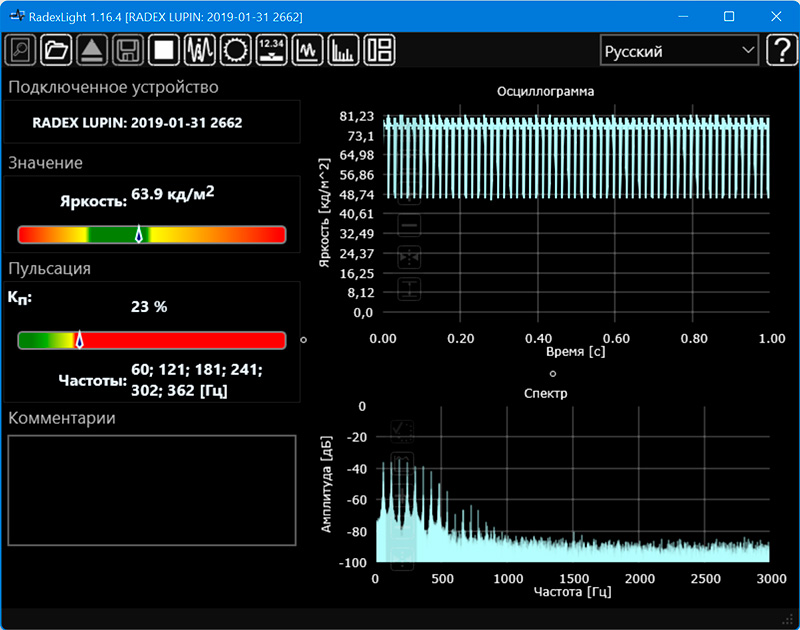Show the oscillogram chart view icon
Image resolution: width=800 pixels, height=630 pixels.
coord(307,50)
